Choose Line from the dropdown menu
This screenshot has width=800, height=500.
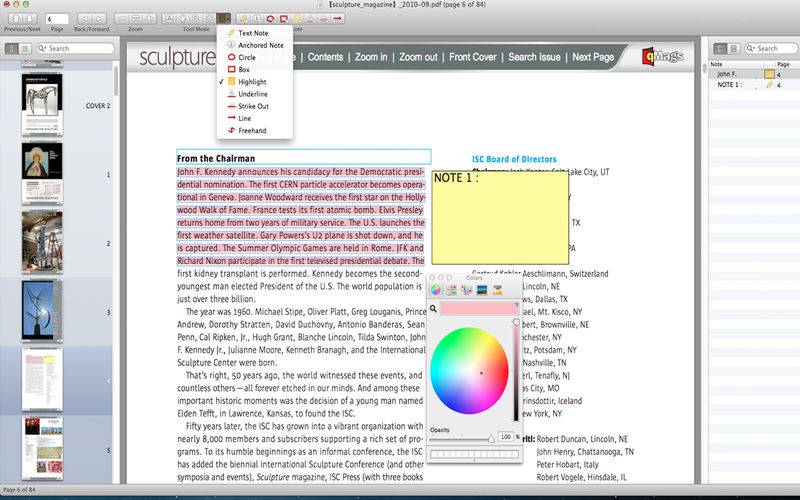pyautogui.click(x=255, y=118)
